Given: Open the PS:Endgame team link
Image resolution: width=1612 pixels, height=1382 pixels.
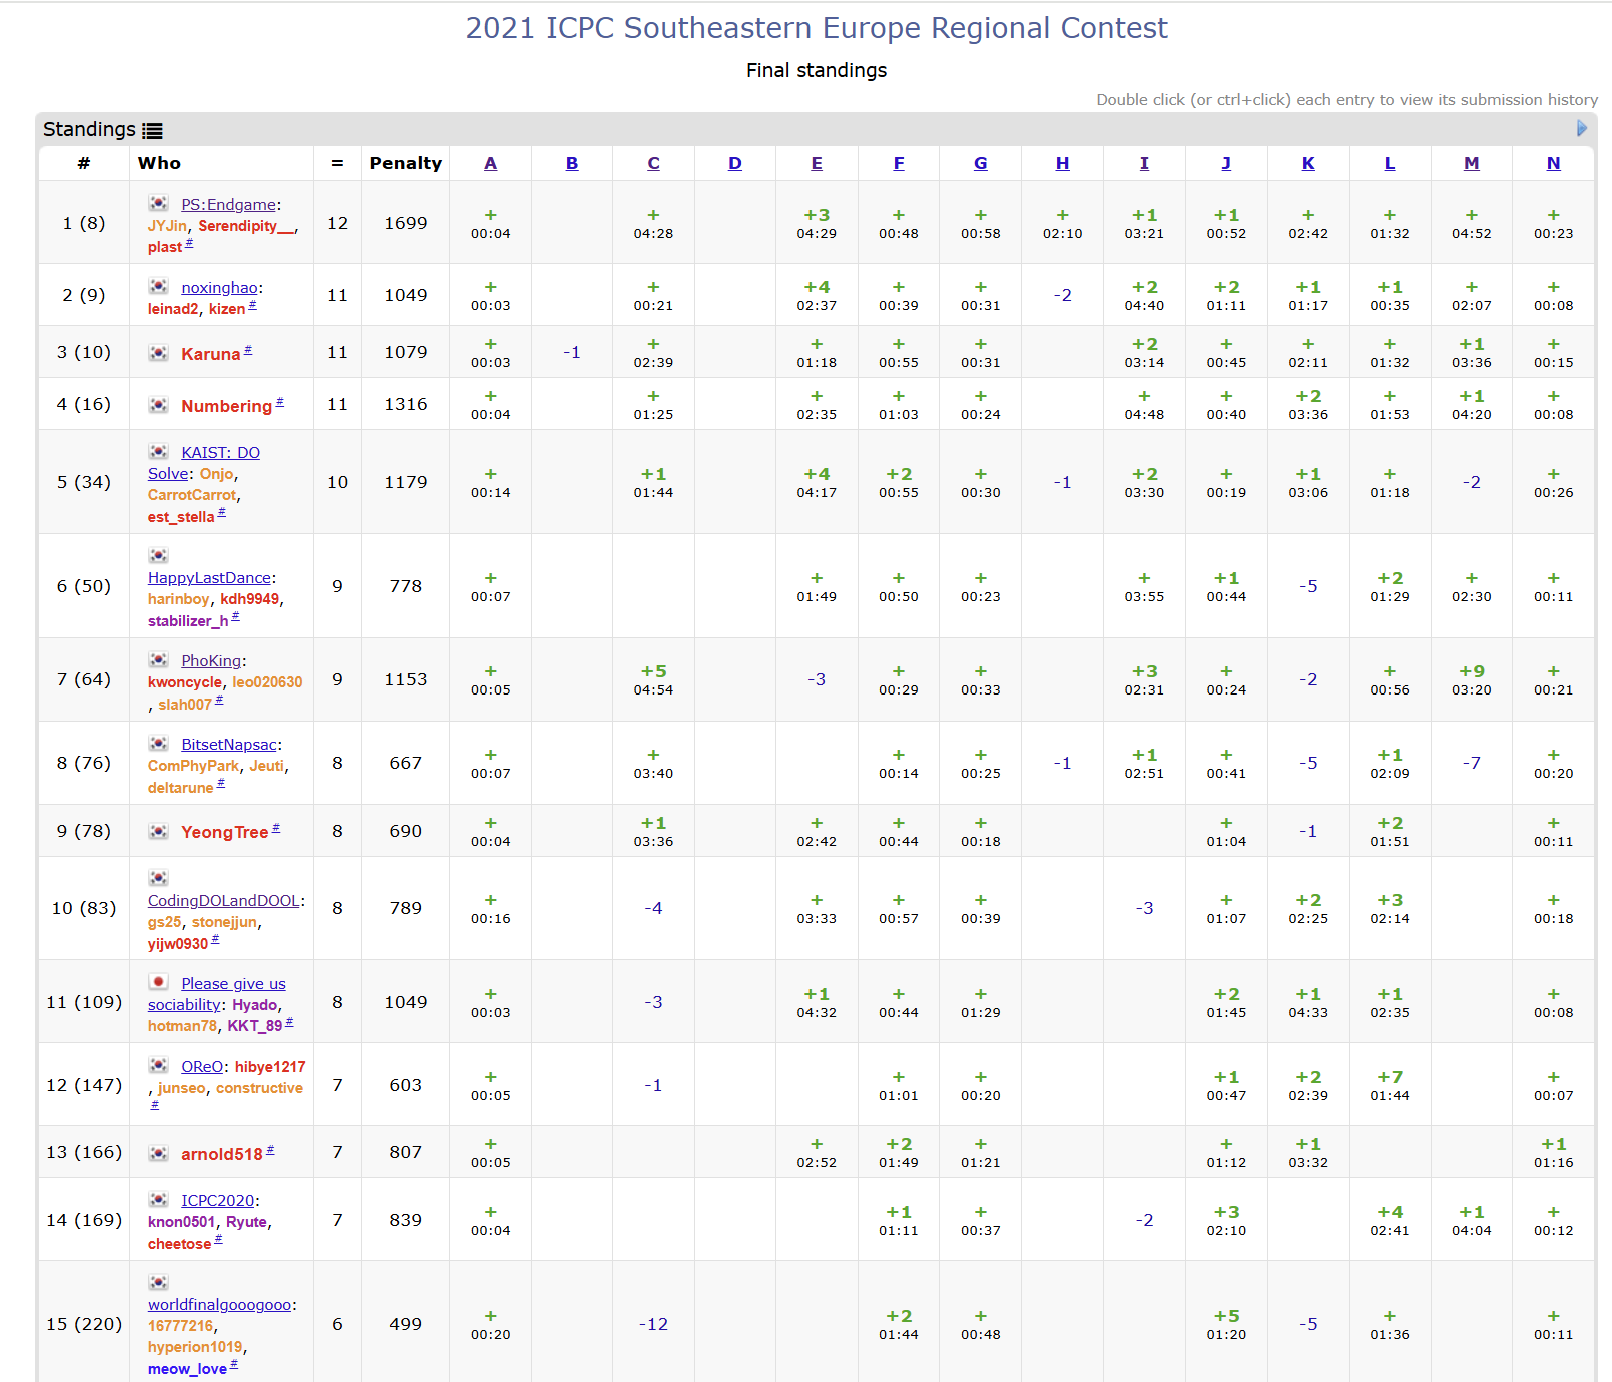Looking at the screenshot, I should click(229, 205).
